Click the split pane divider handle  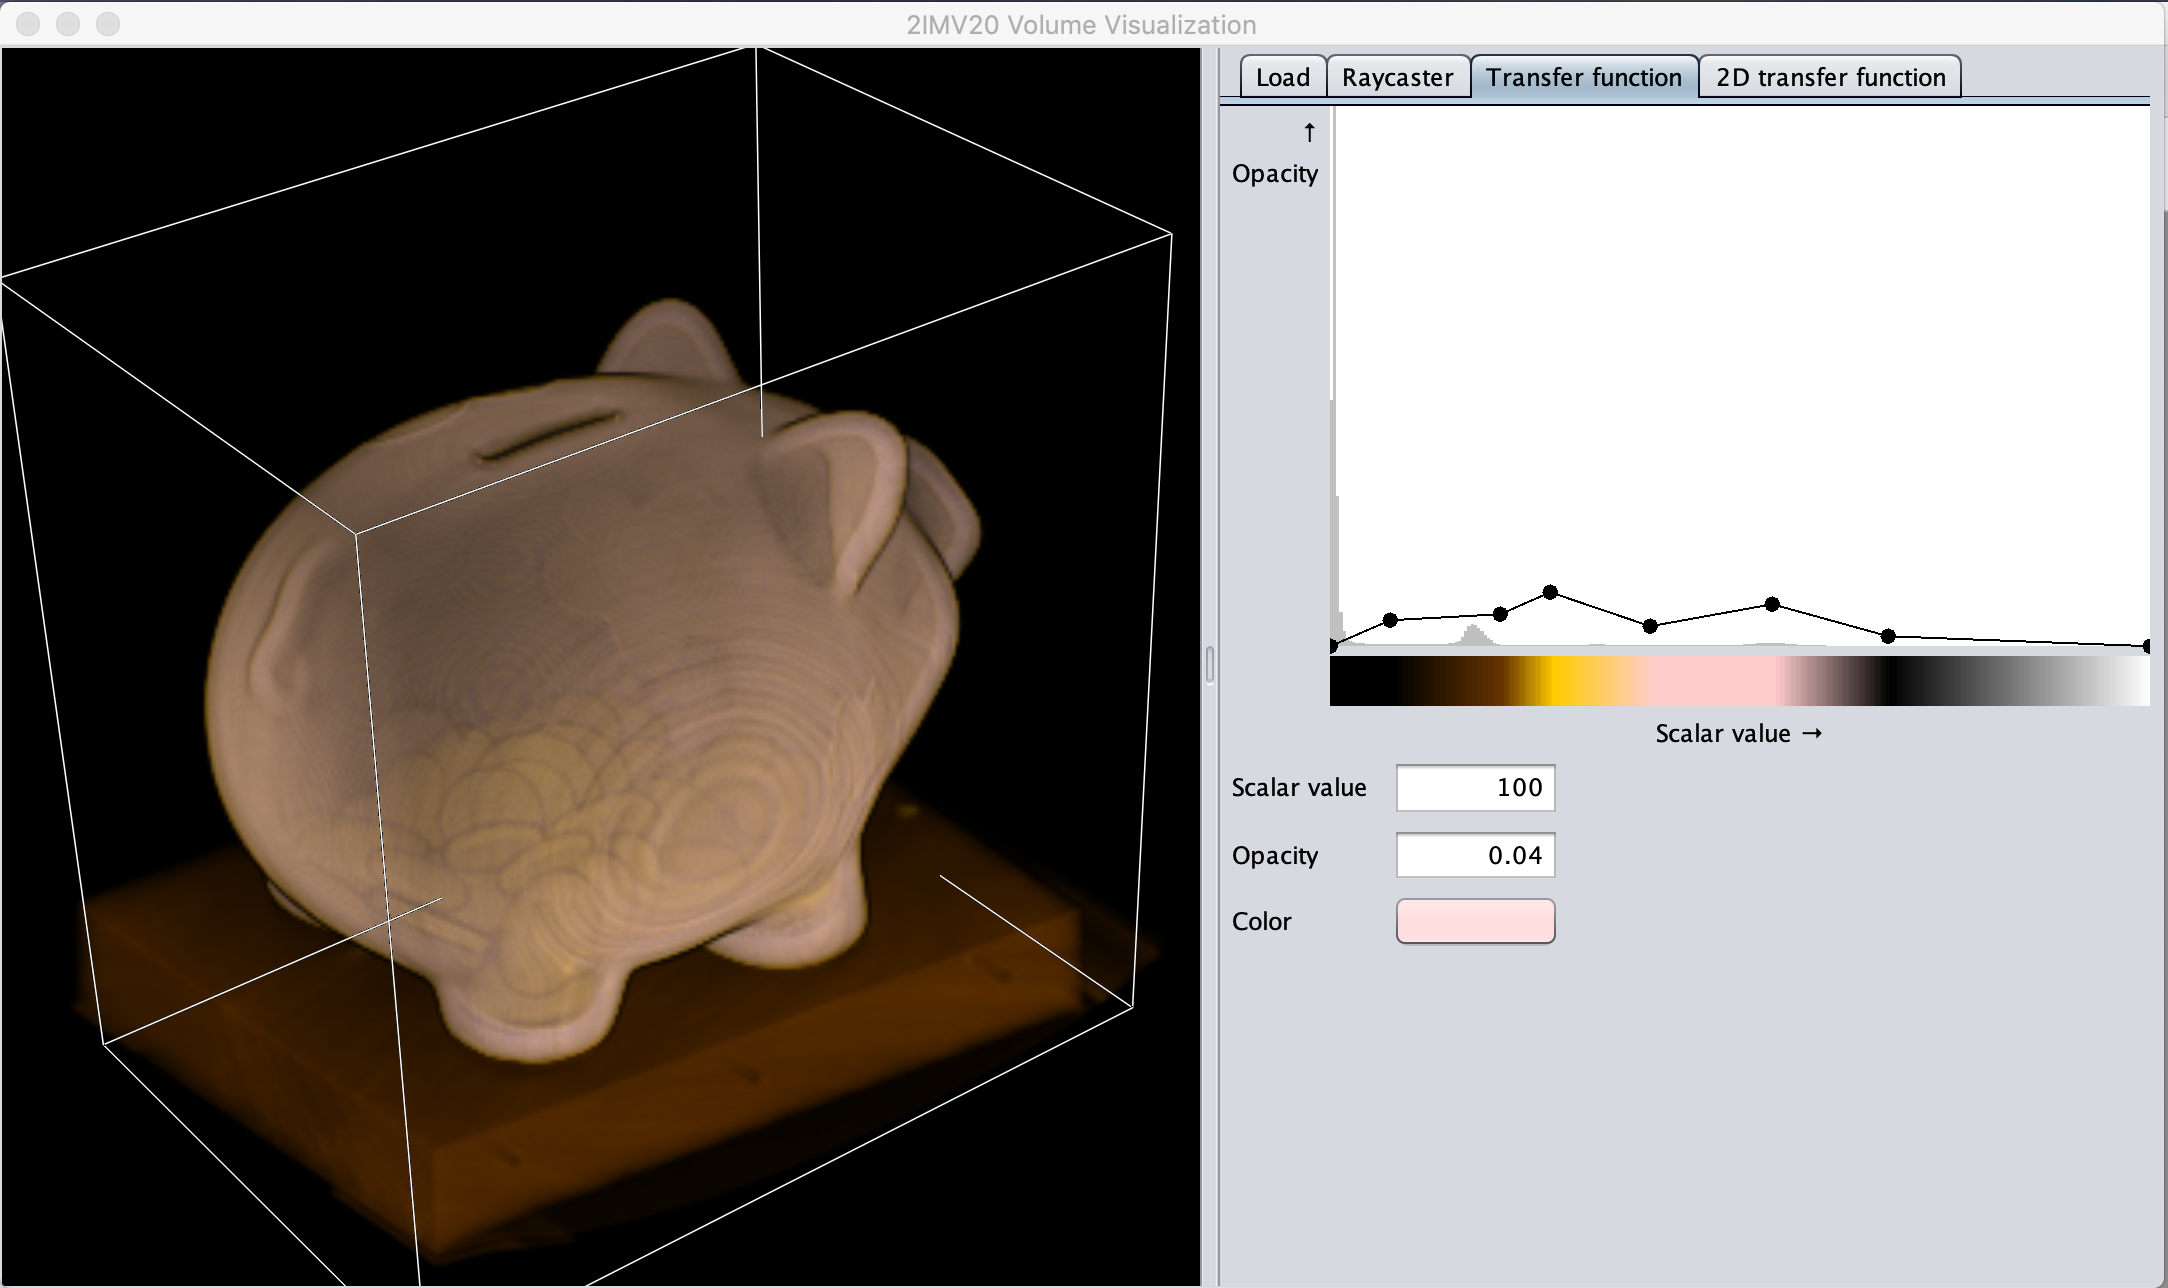click(x=1210, y=665)
